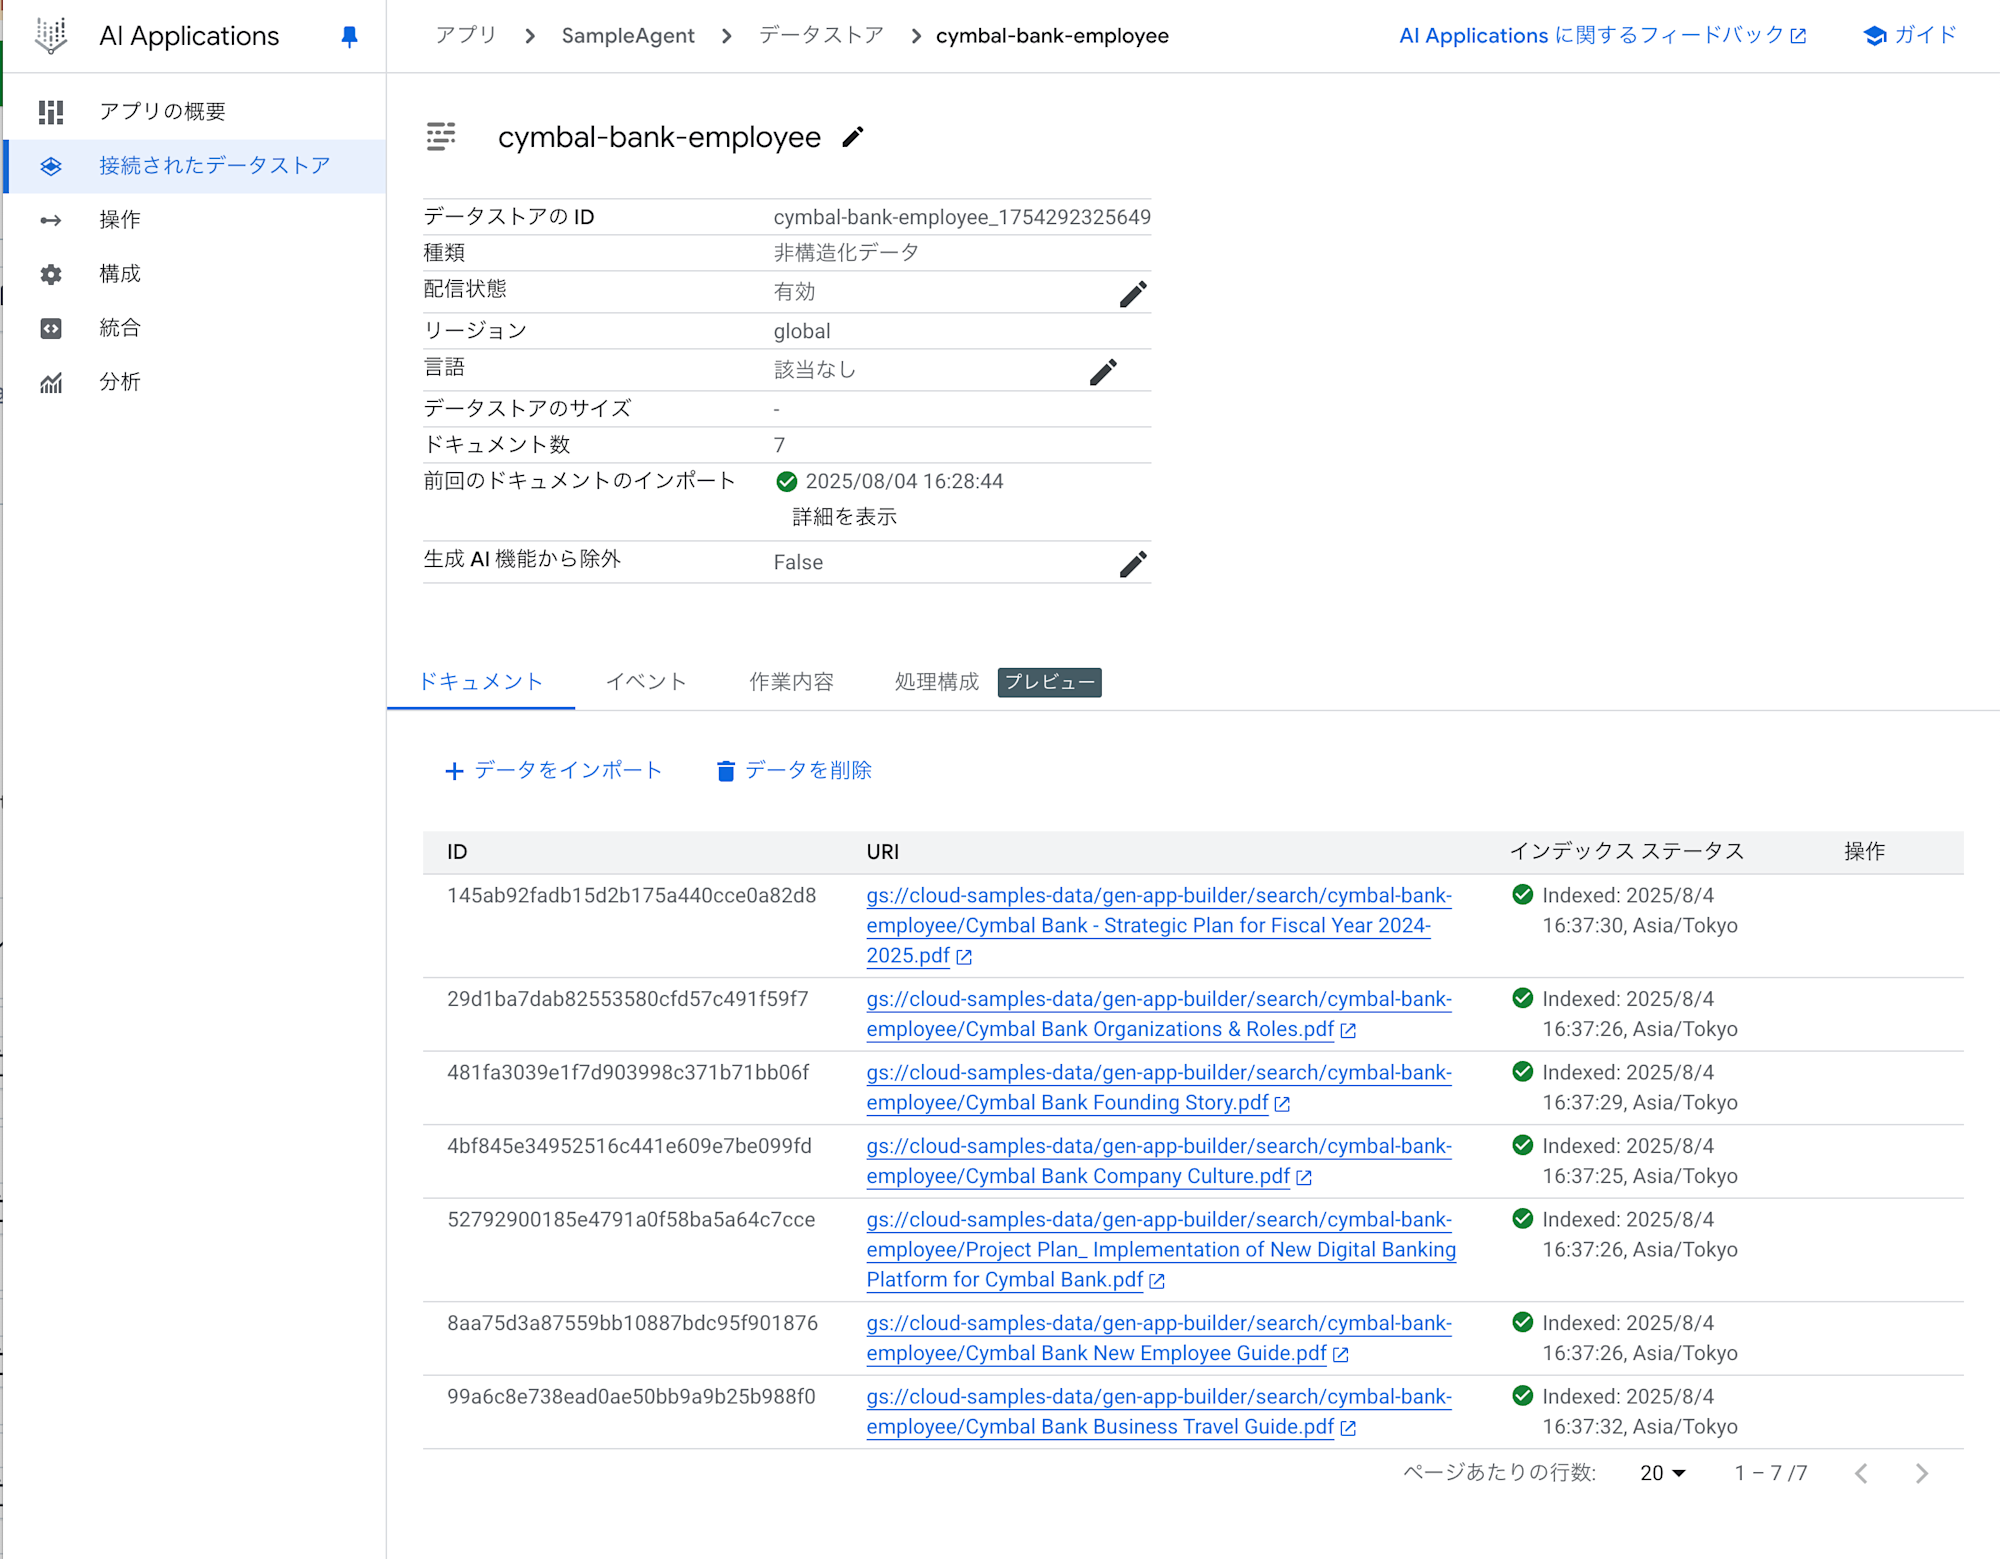
Task: Open 操作 in the sidebar
Action: pos(119,220)
